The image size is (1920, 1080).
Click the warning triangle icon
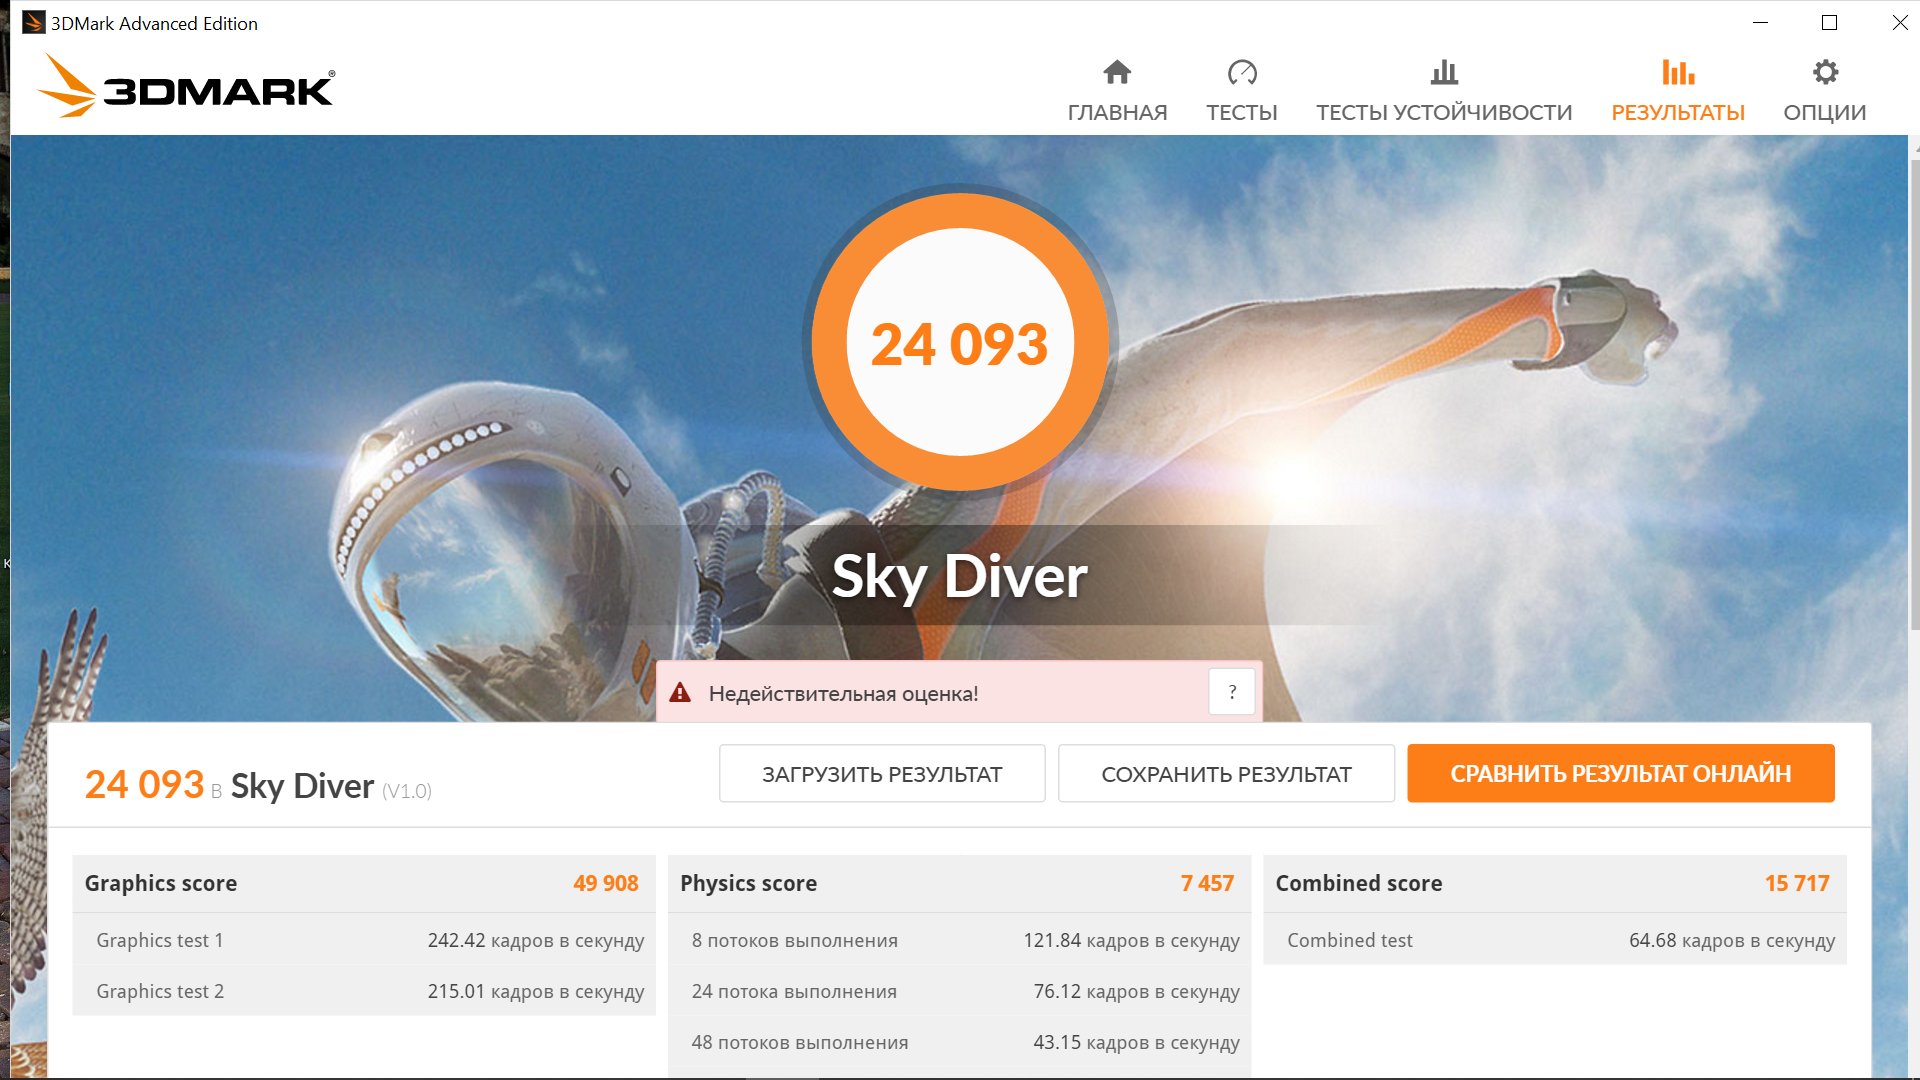(680, 692)
